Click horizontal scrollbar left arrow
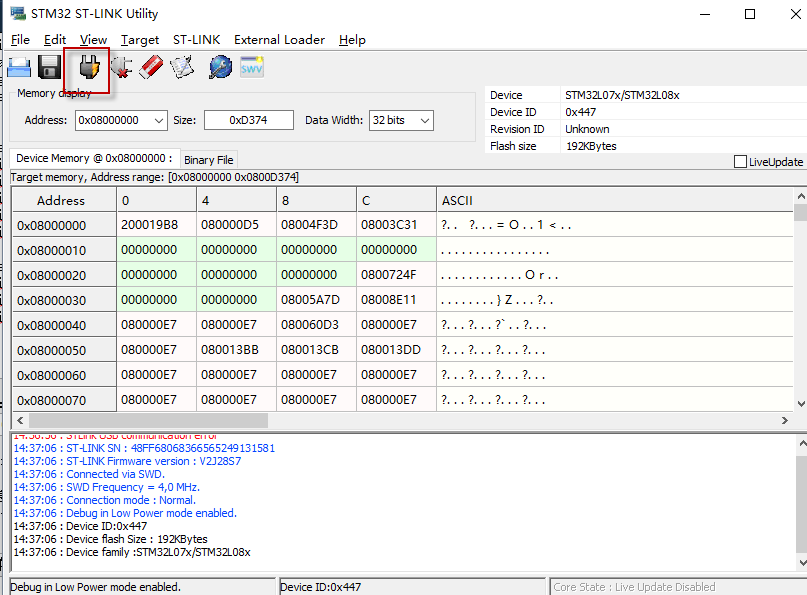Image resolution: width=807 pixels, height=595 pixels. pos(20,421)
